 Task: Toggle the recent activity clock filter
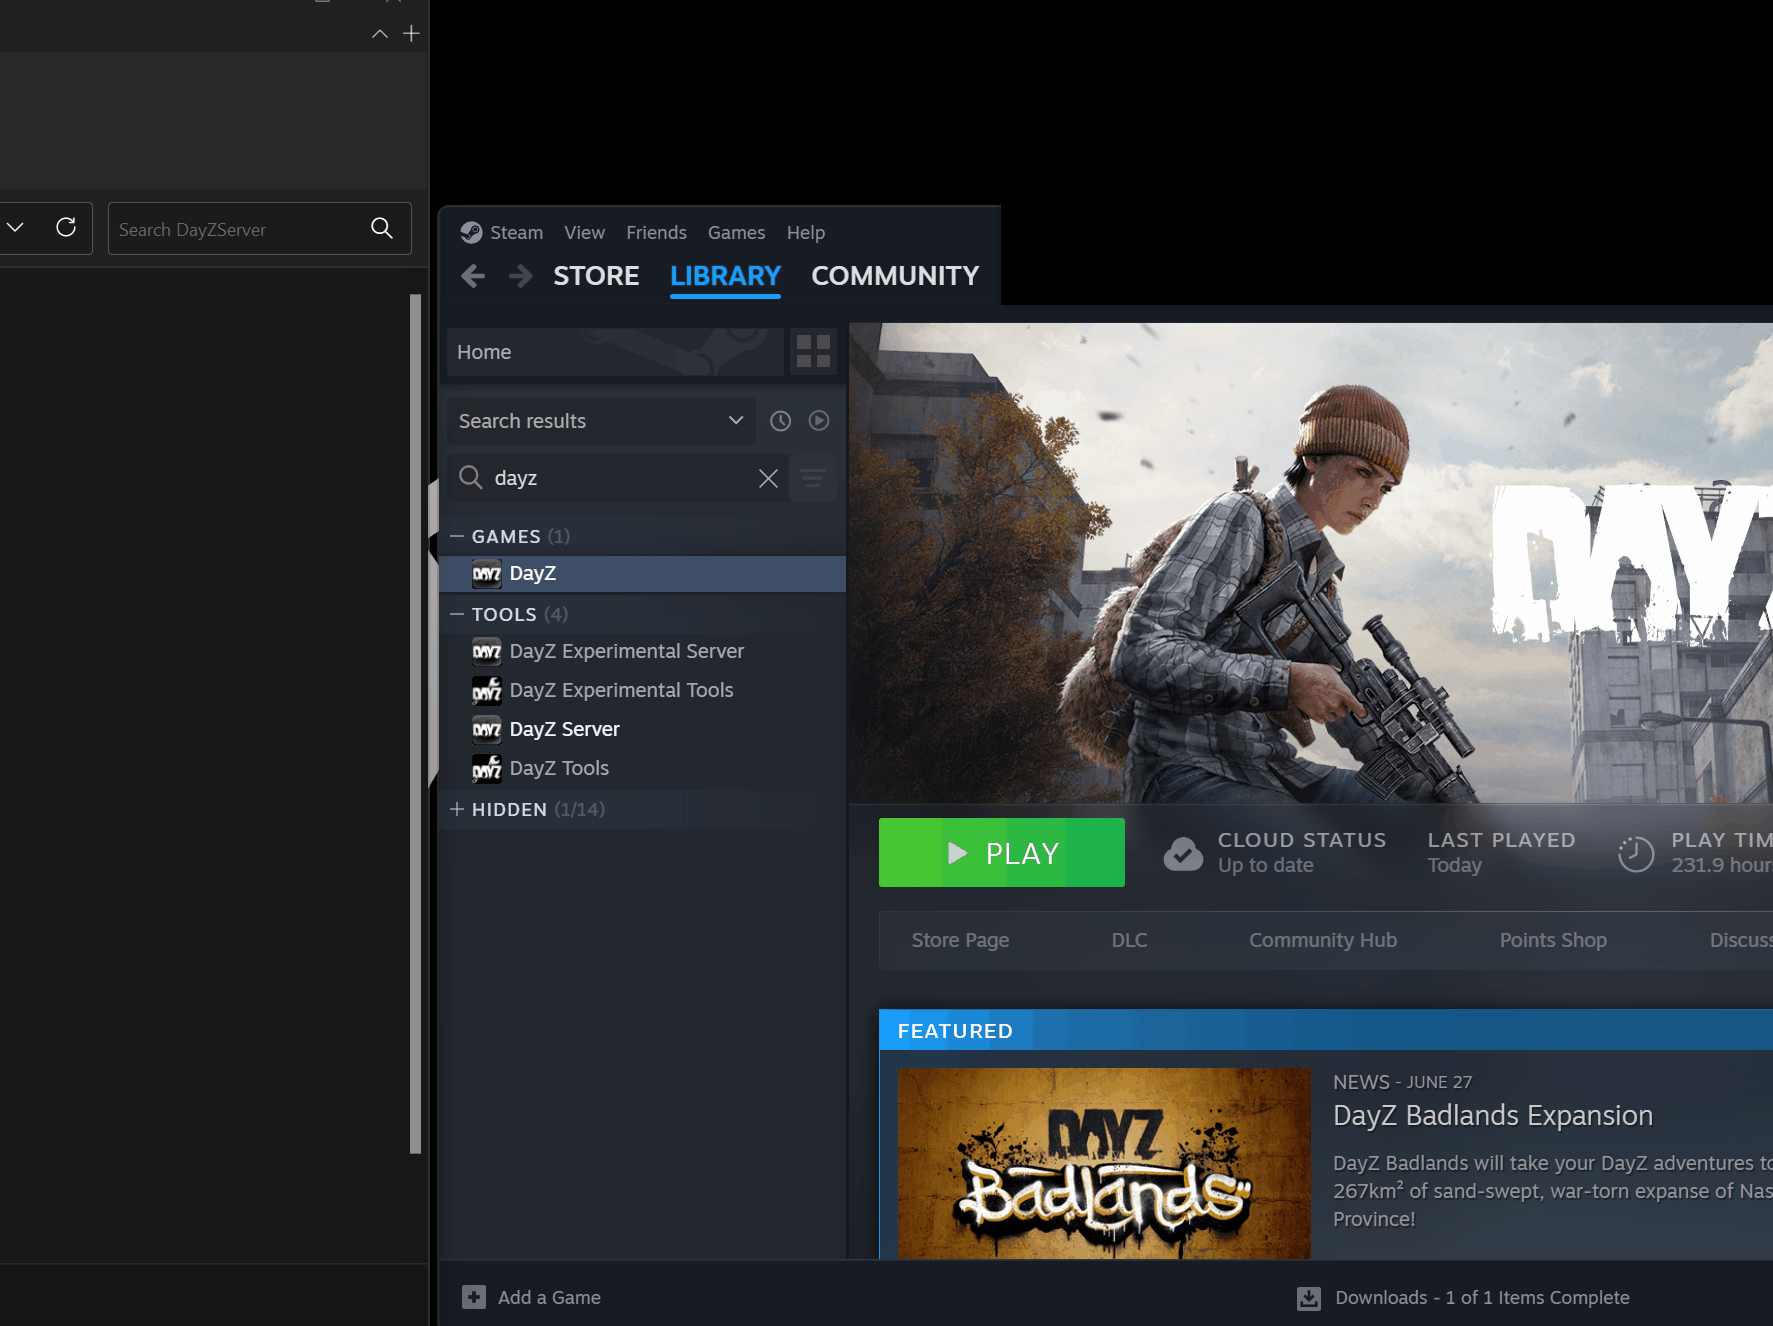click(781, 421)
